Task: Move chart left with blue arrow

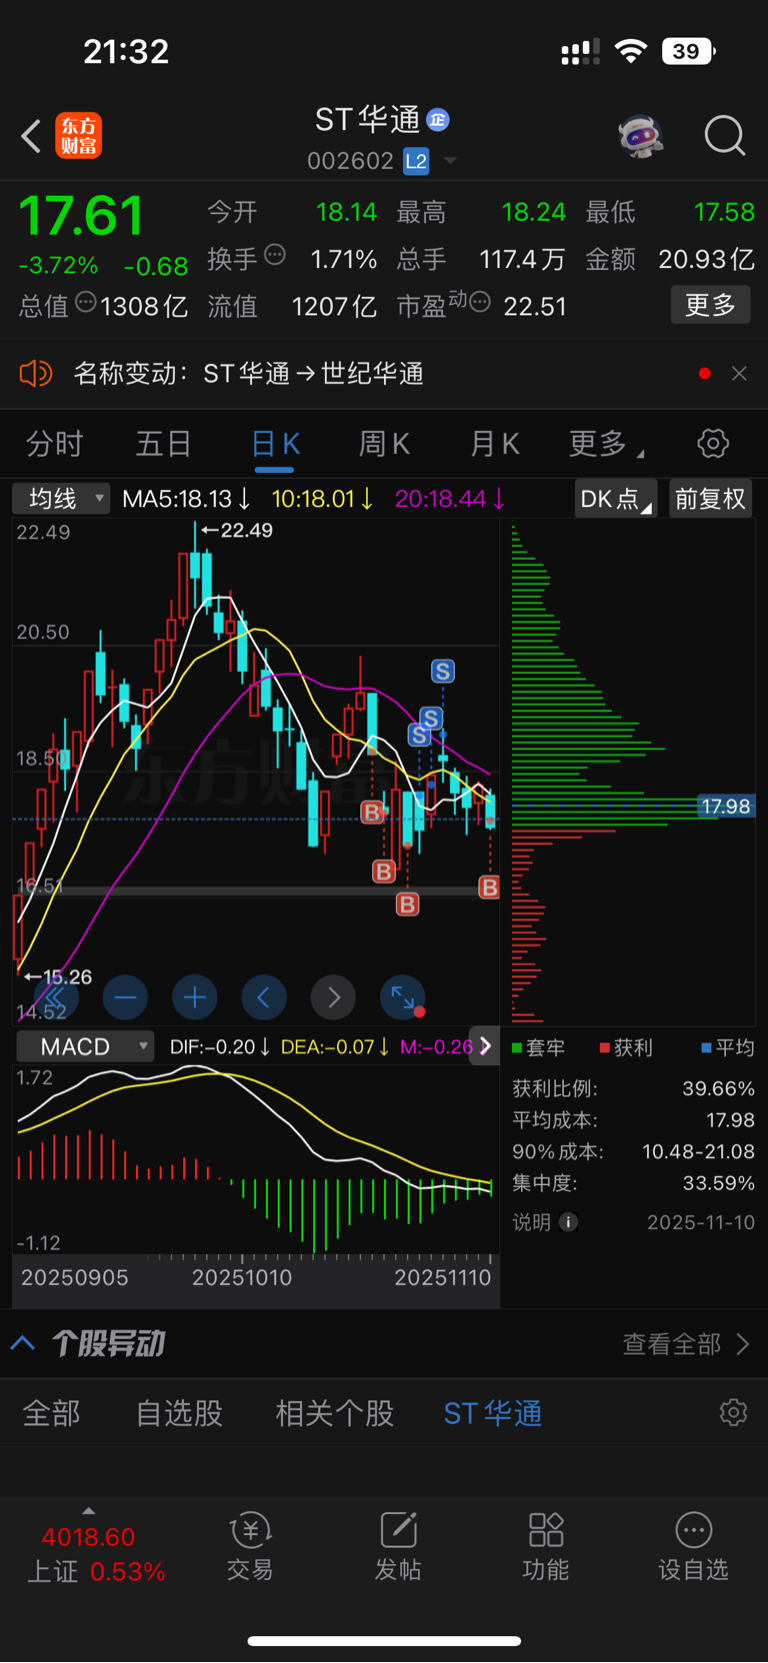Action: (264, 997)
